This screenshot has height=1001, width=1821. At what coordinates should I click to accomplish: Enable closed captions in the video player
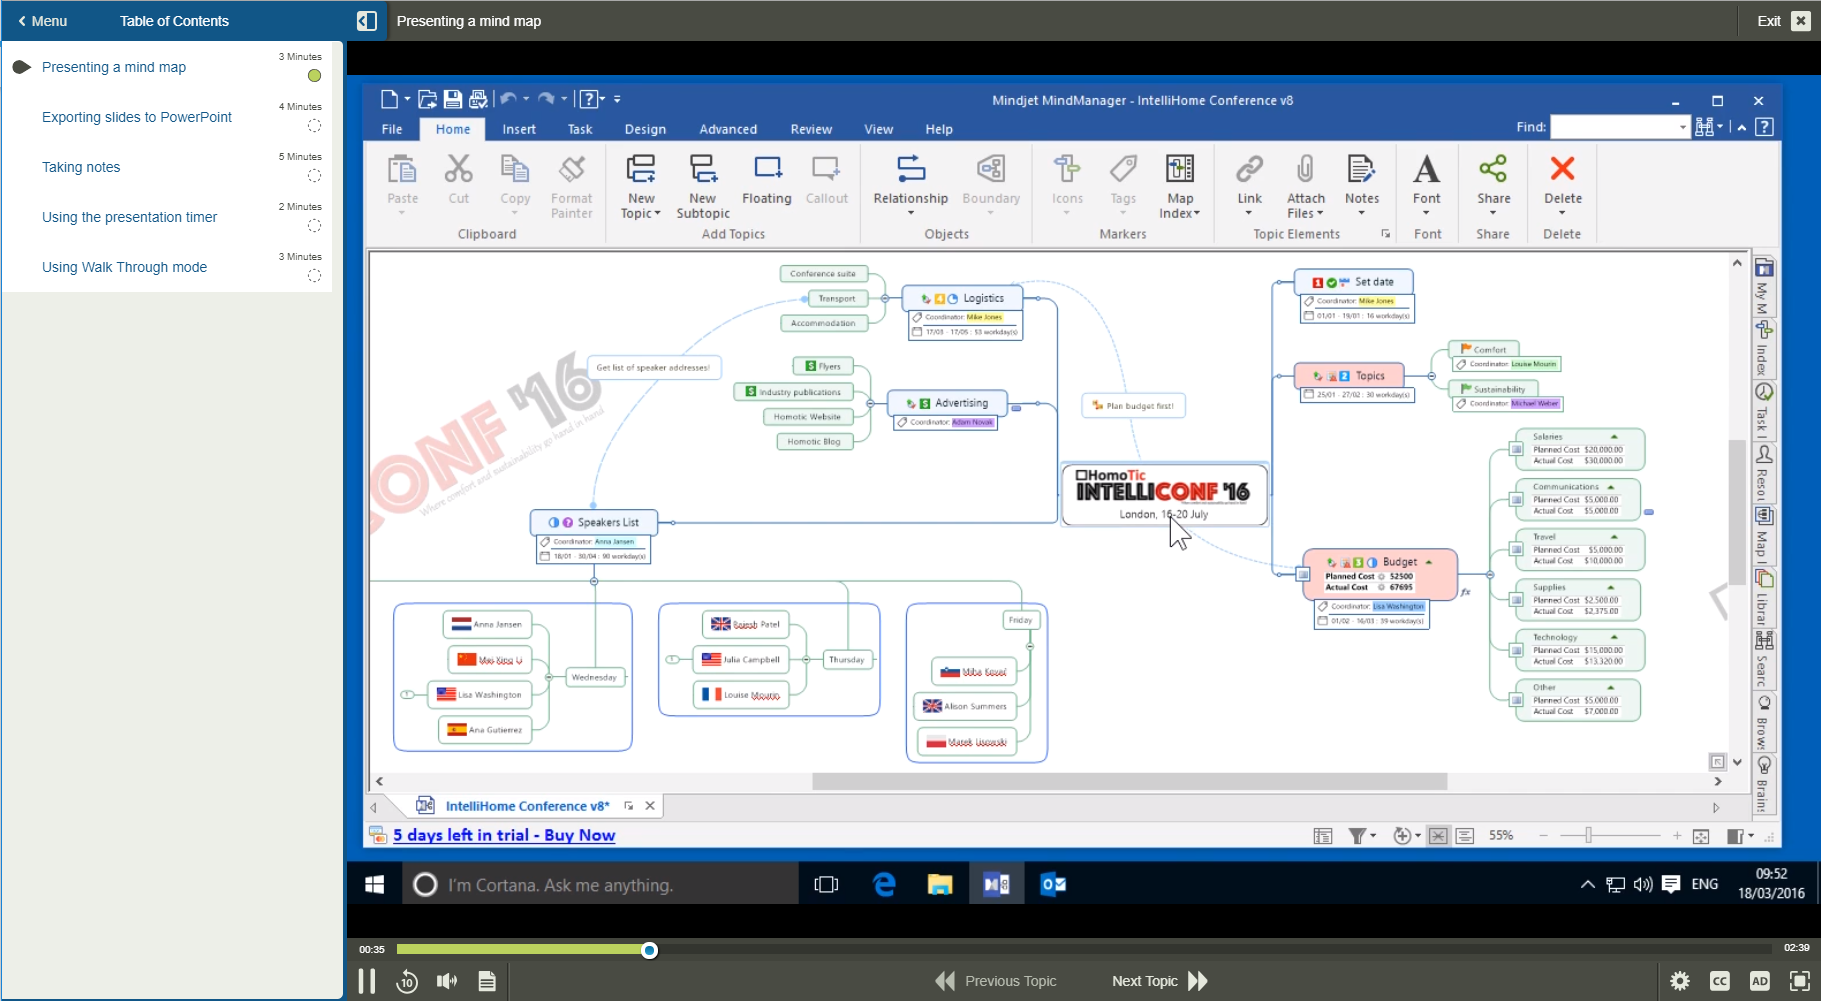click(x=1719, y=981)
